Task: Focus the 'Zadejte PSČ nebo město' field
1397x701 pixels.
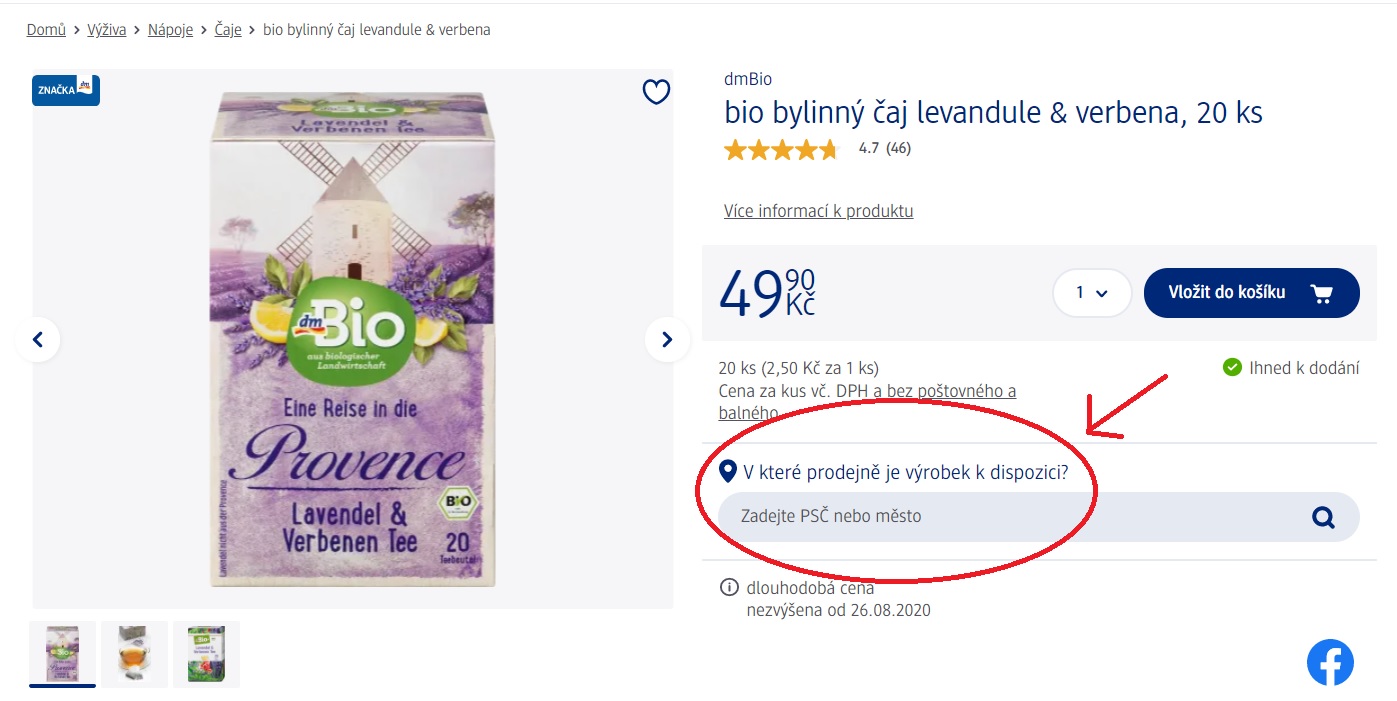Action: (x=1010, y=517)
